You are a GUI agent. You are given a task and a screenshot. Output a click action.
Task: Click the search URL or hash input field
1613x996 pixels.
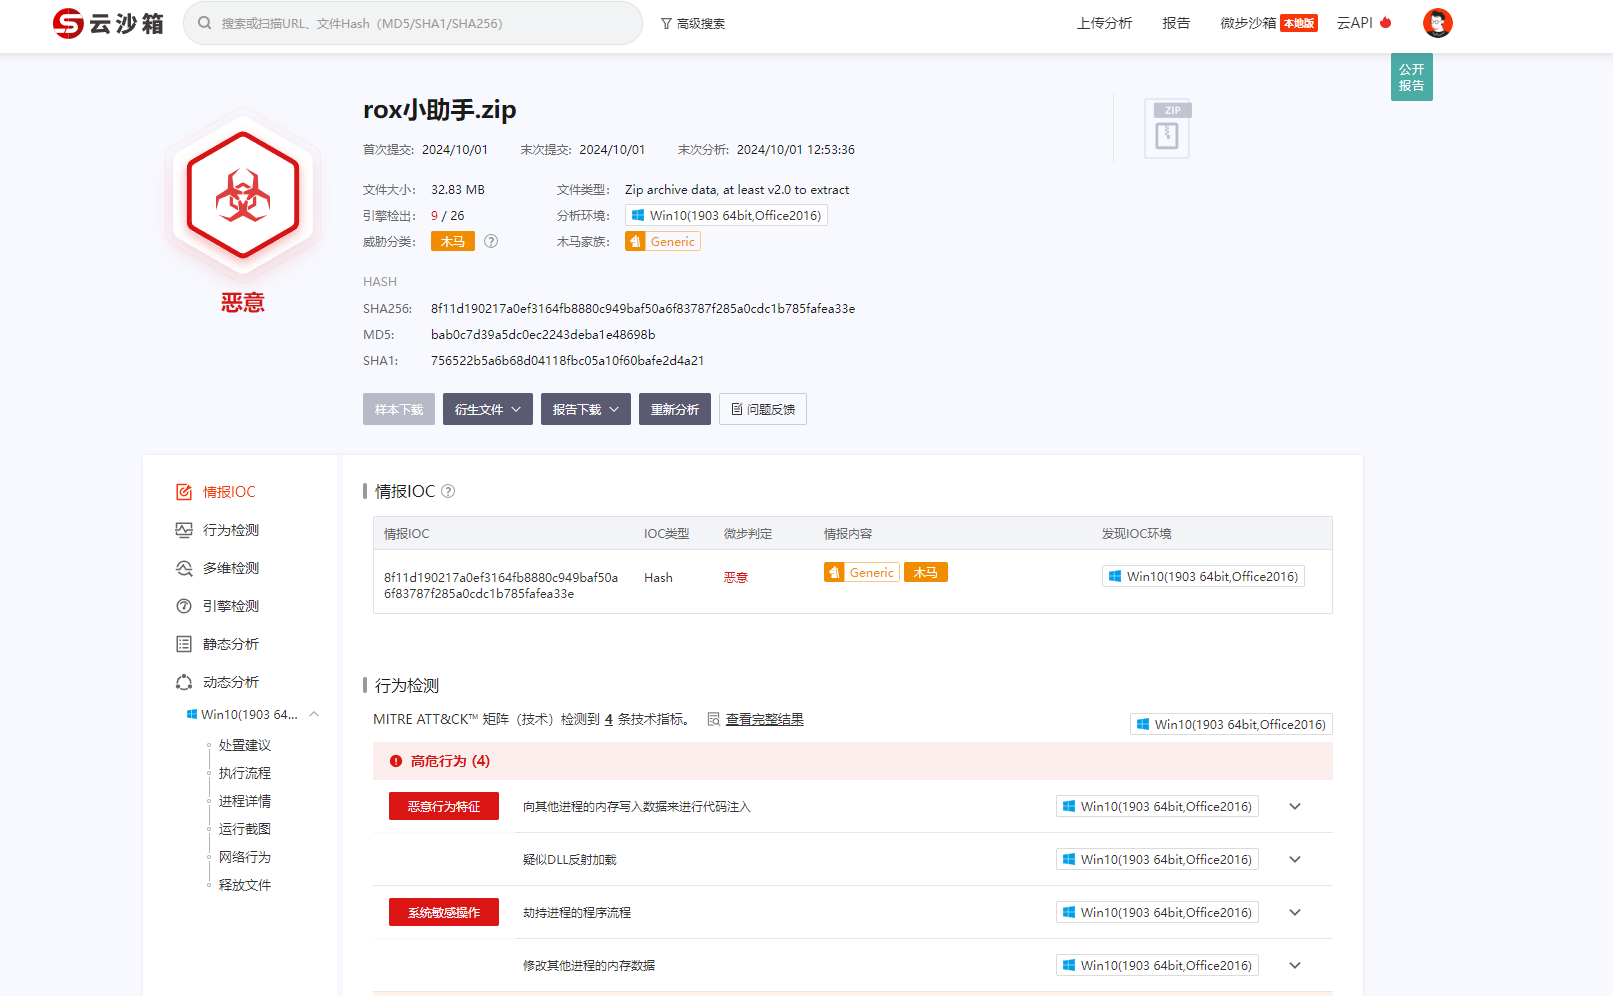pyautogui.click(x=420, y=23)
